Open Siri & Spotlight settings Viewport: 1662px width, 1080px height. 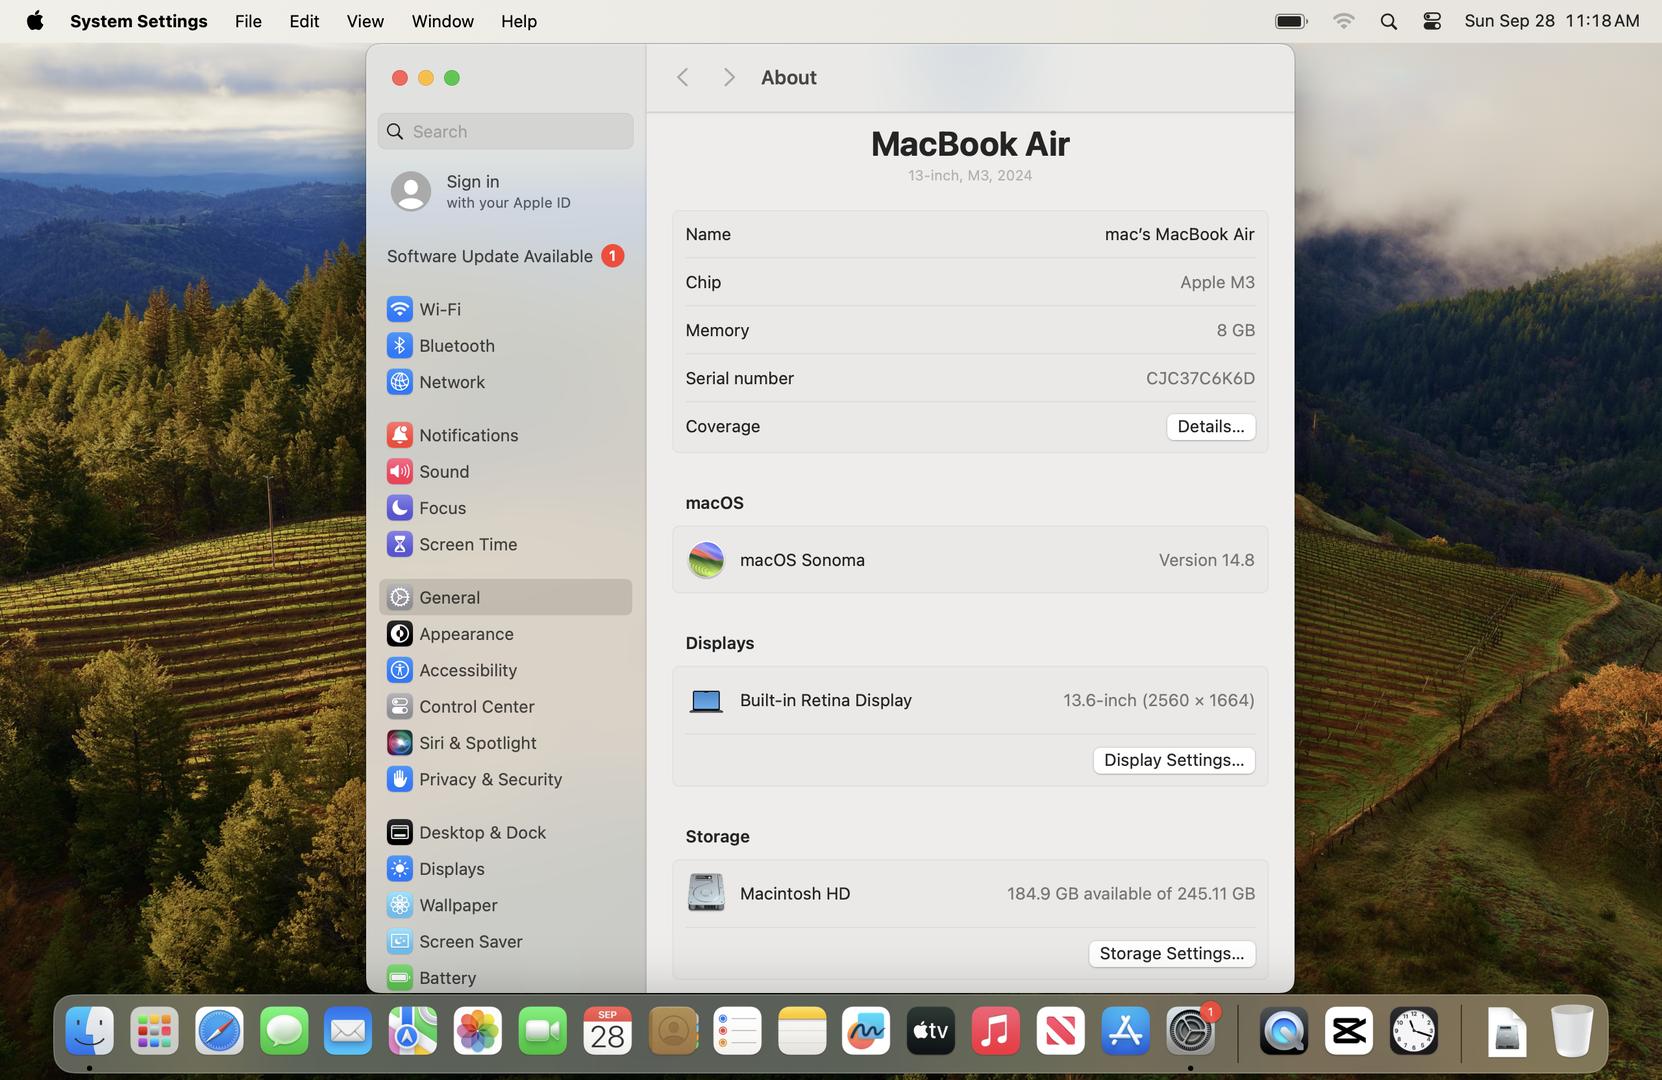pos(505,742)
